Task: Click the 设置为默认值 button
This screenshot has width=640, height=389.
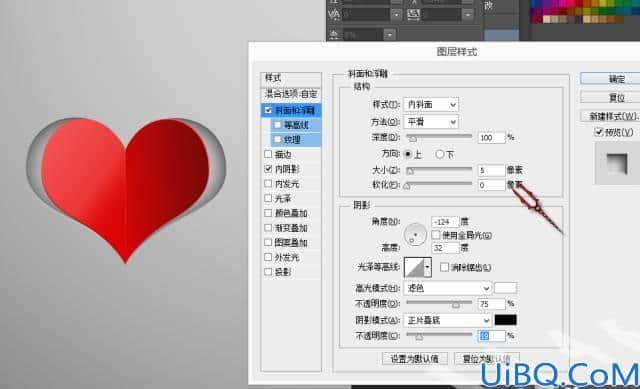Action: pyautogui.click(x=415, y=359)
